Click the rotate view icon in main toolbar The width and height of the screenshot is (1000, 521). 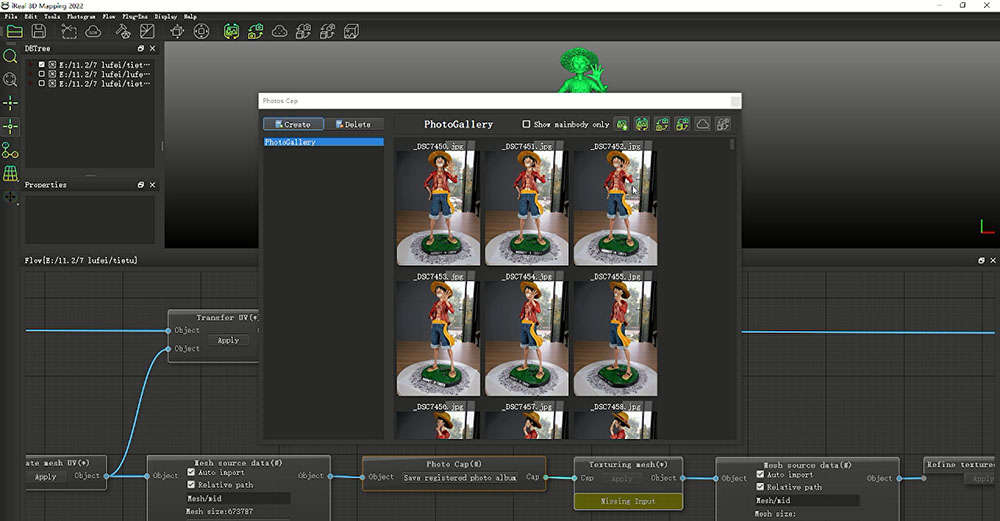coord(201,32)
